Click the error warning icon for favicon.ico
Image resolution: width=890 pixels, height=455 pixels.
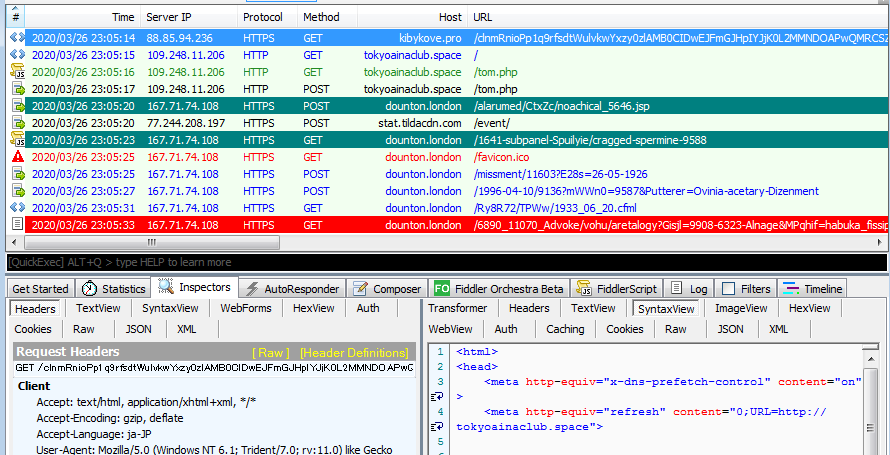pyautogui.click(x=17, y=157)
